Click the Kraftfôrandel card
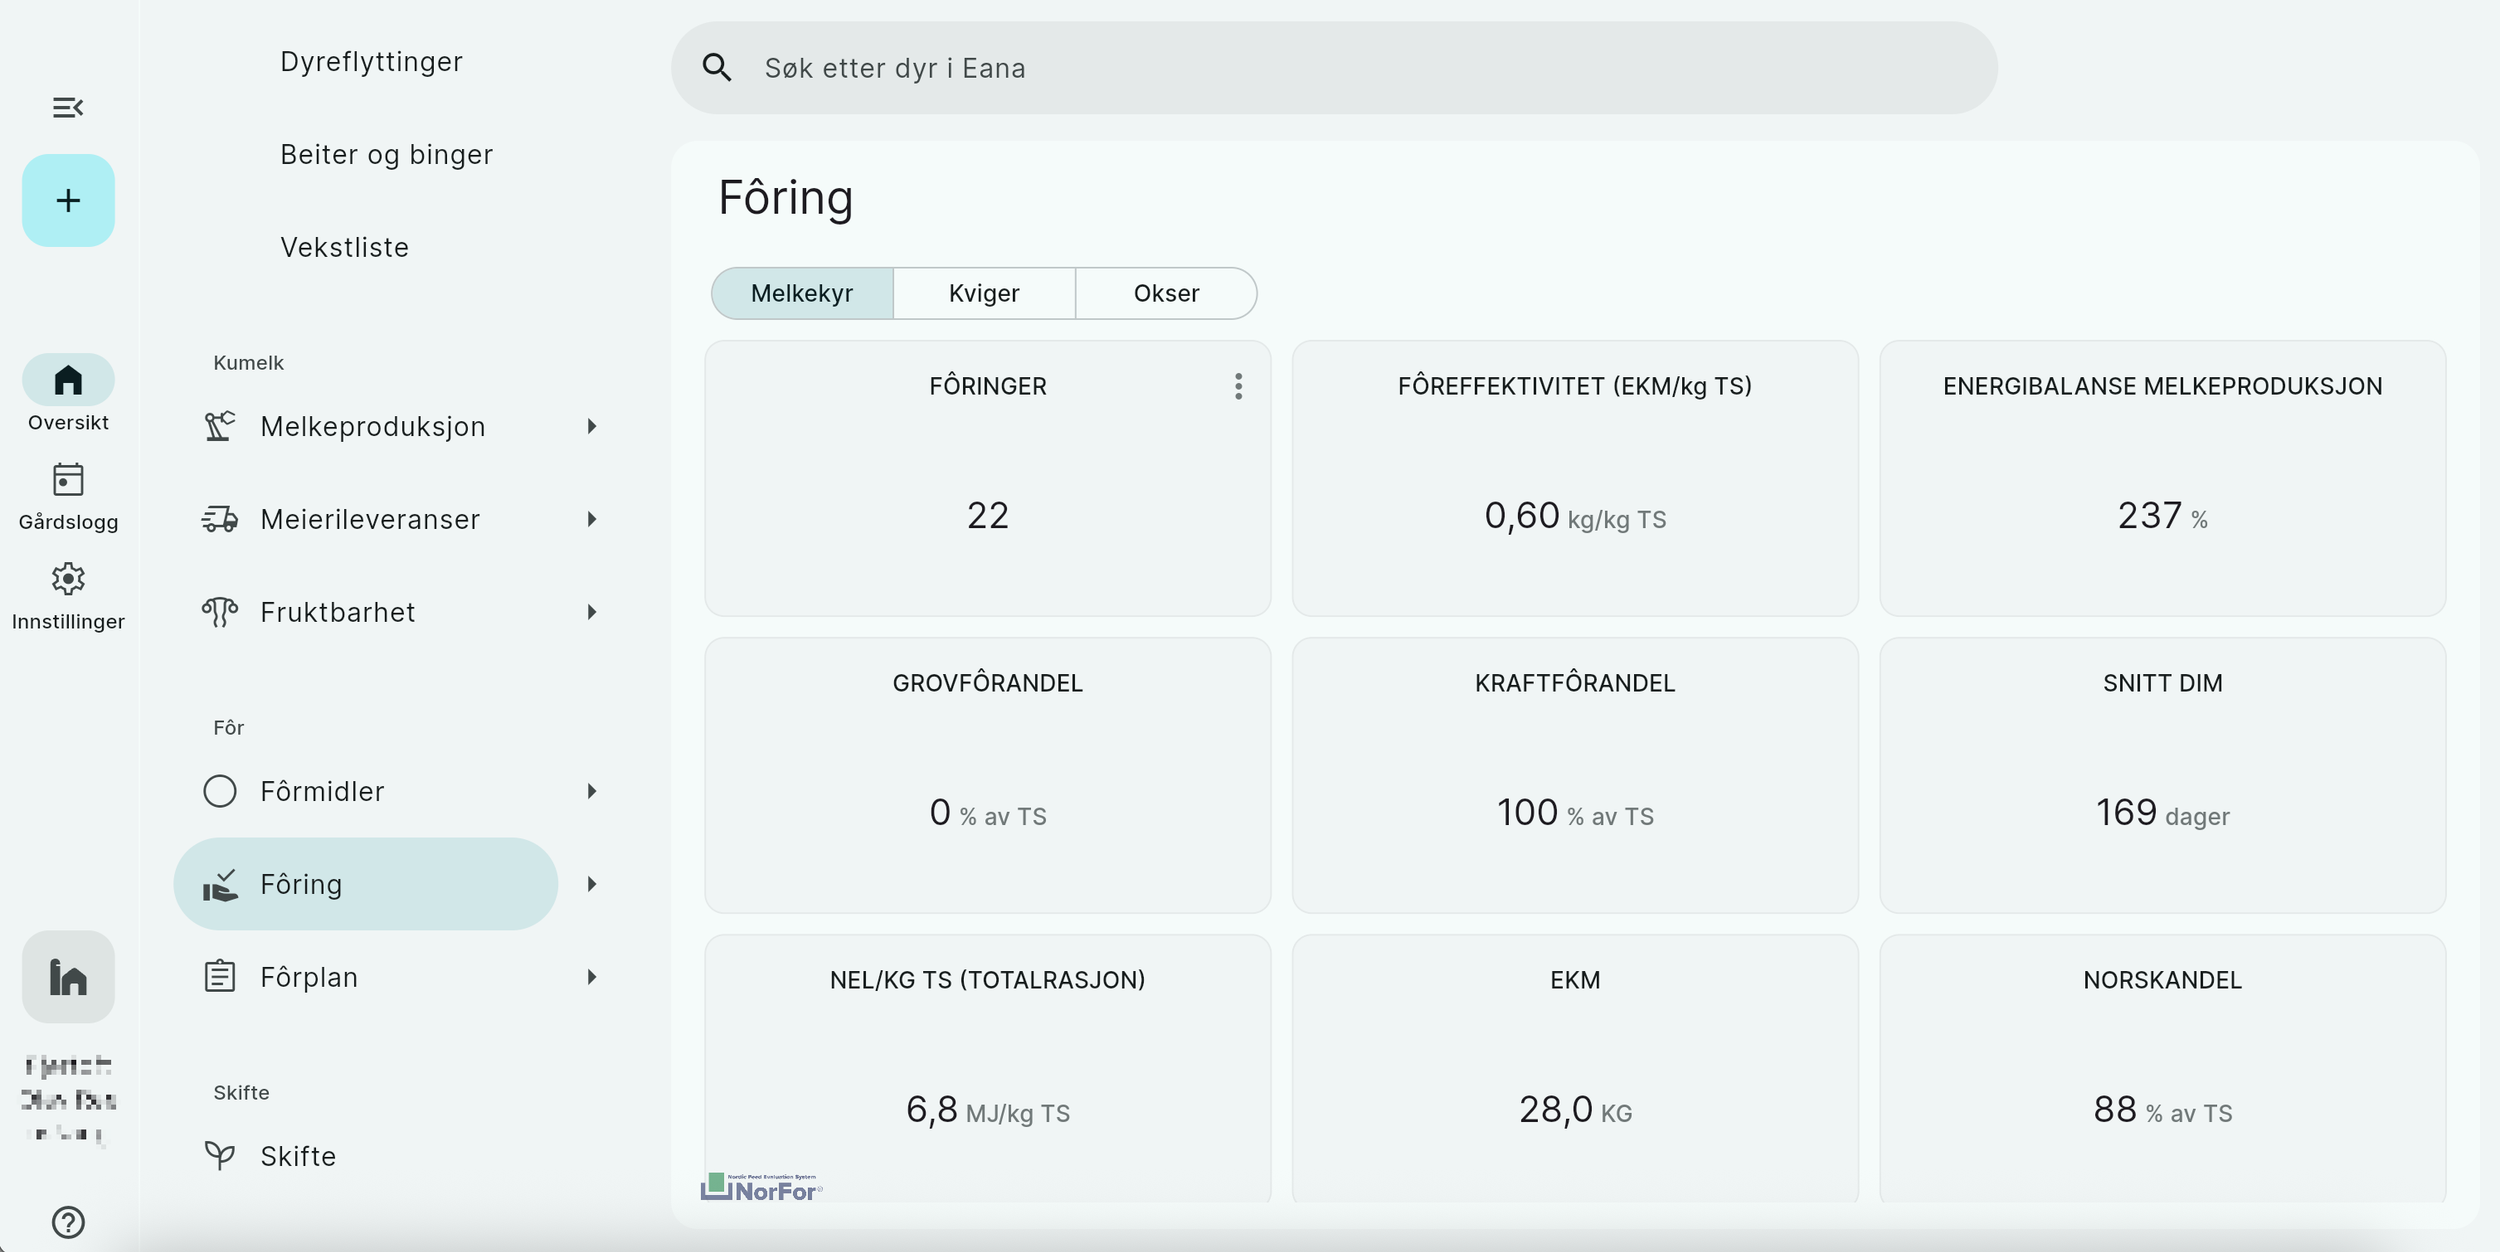Image resolution: width=2500 pixels, height=1252 pixels. [x=1575, y=775]
